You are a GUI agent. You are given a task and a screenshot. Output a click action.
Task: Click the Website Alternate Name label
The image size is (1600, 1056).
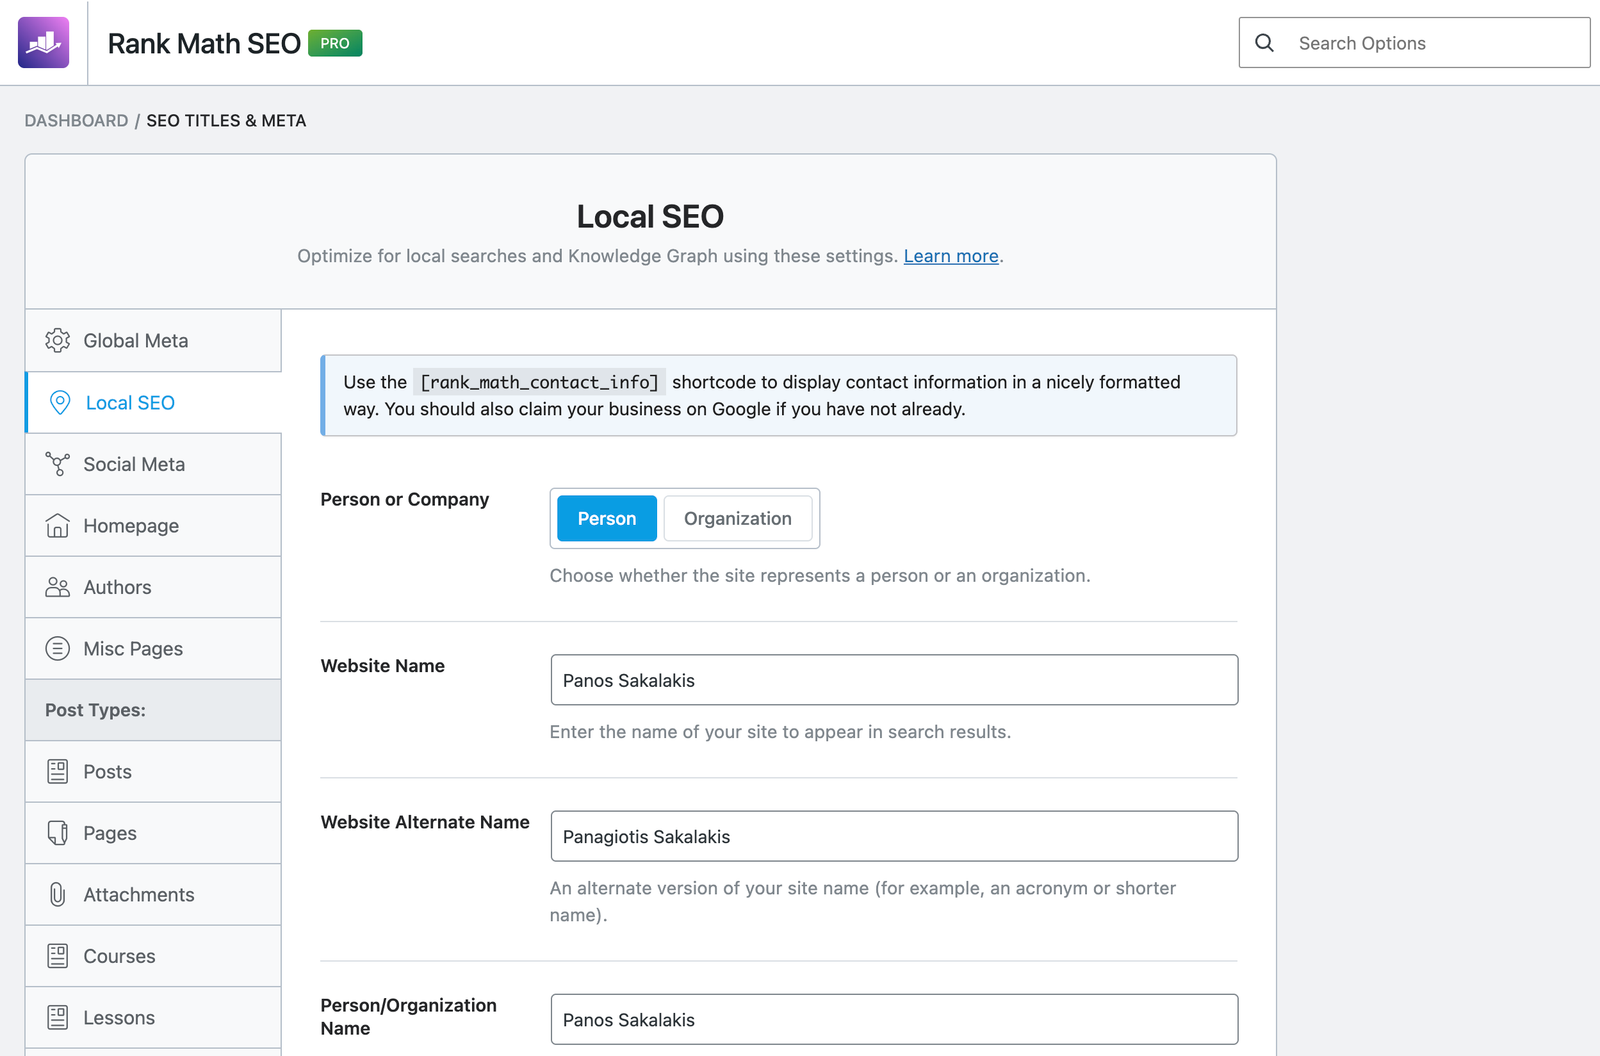(425, 822)
